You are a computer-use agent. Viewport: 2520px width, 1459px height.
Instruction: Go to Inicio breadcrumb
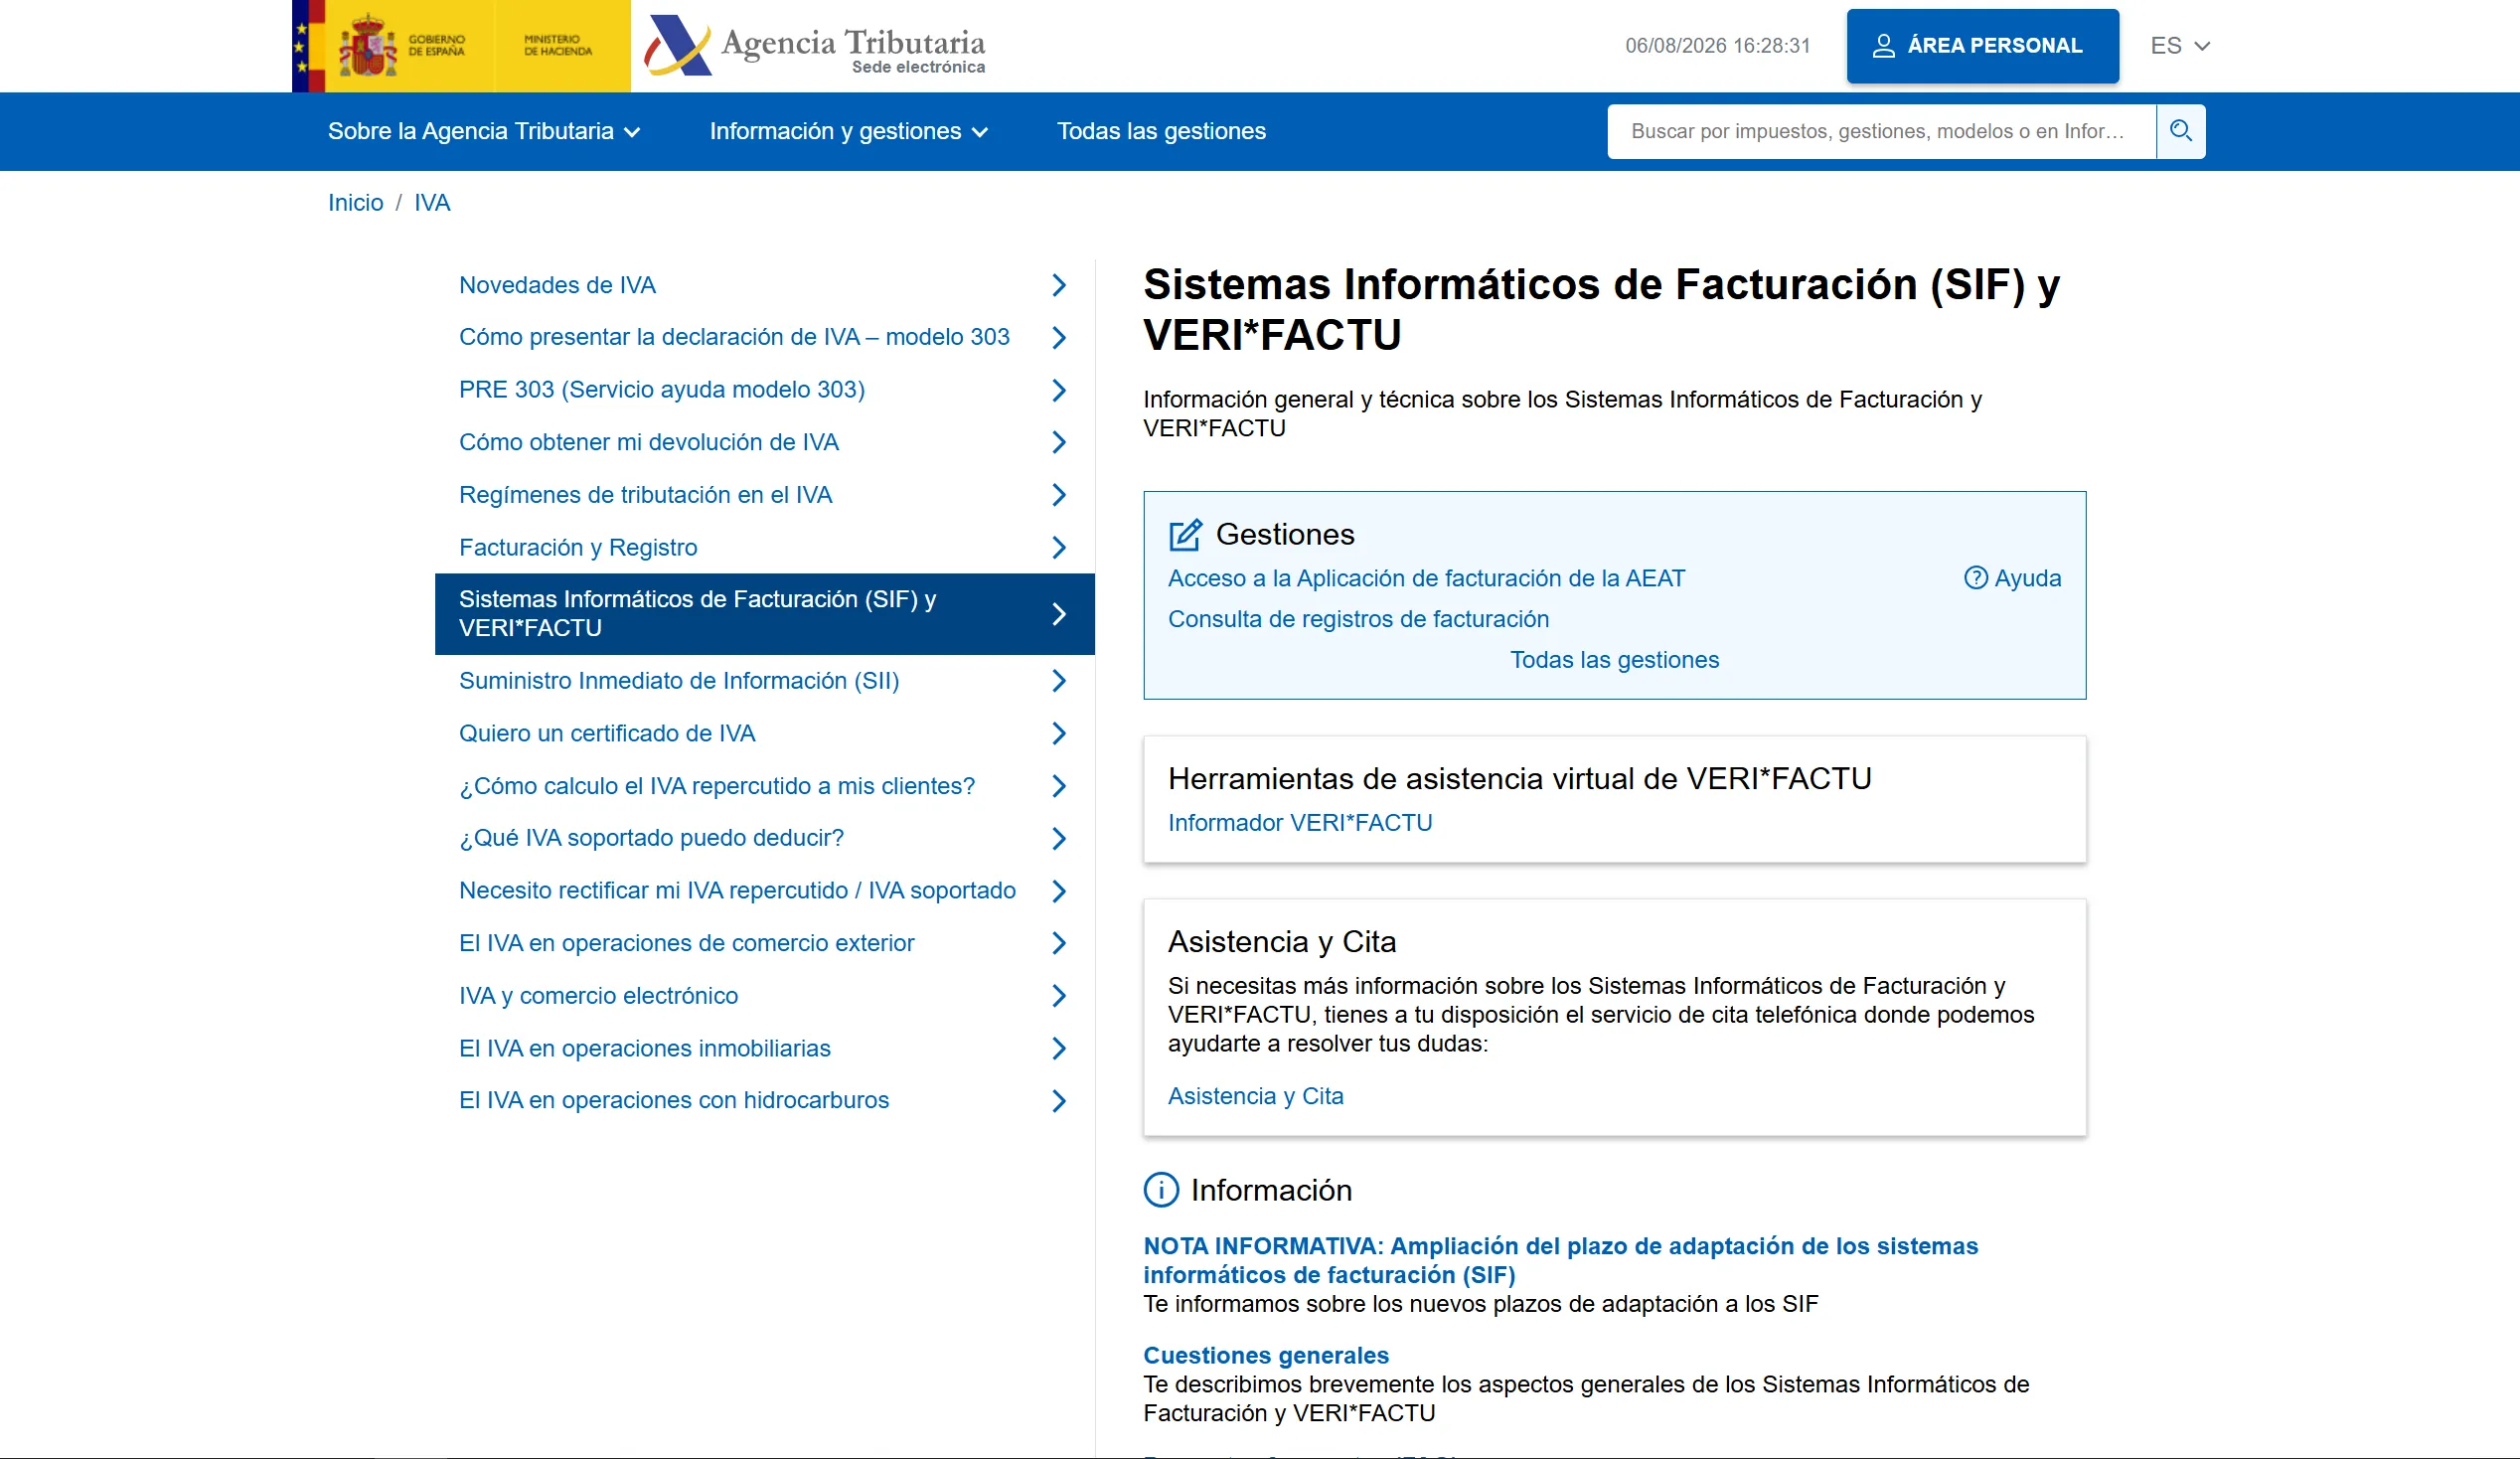[x=356, y=203]
